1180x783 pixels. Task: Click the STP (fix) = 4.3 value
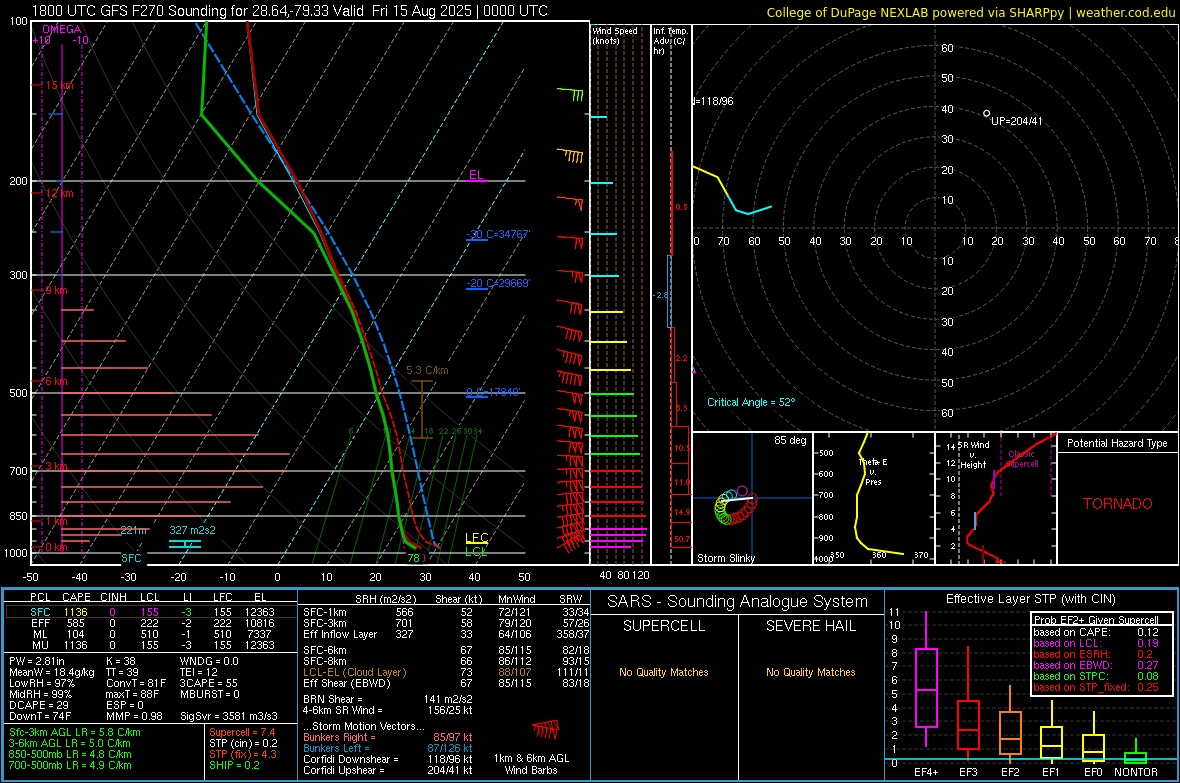tap(243, 754)
